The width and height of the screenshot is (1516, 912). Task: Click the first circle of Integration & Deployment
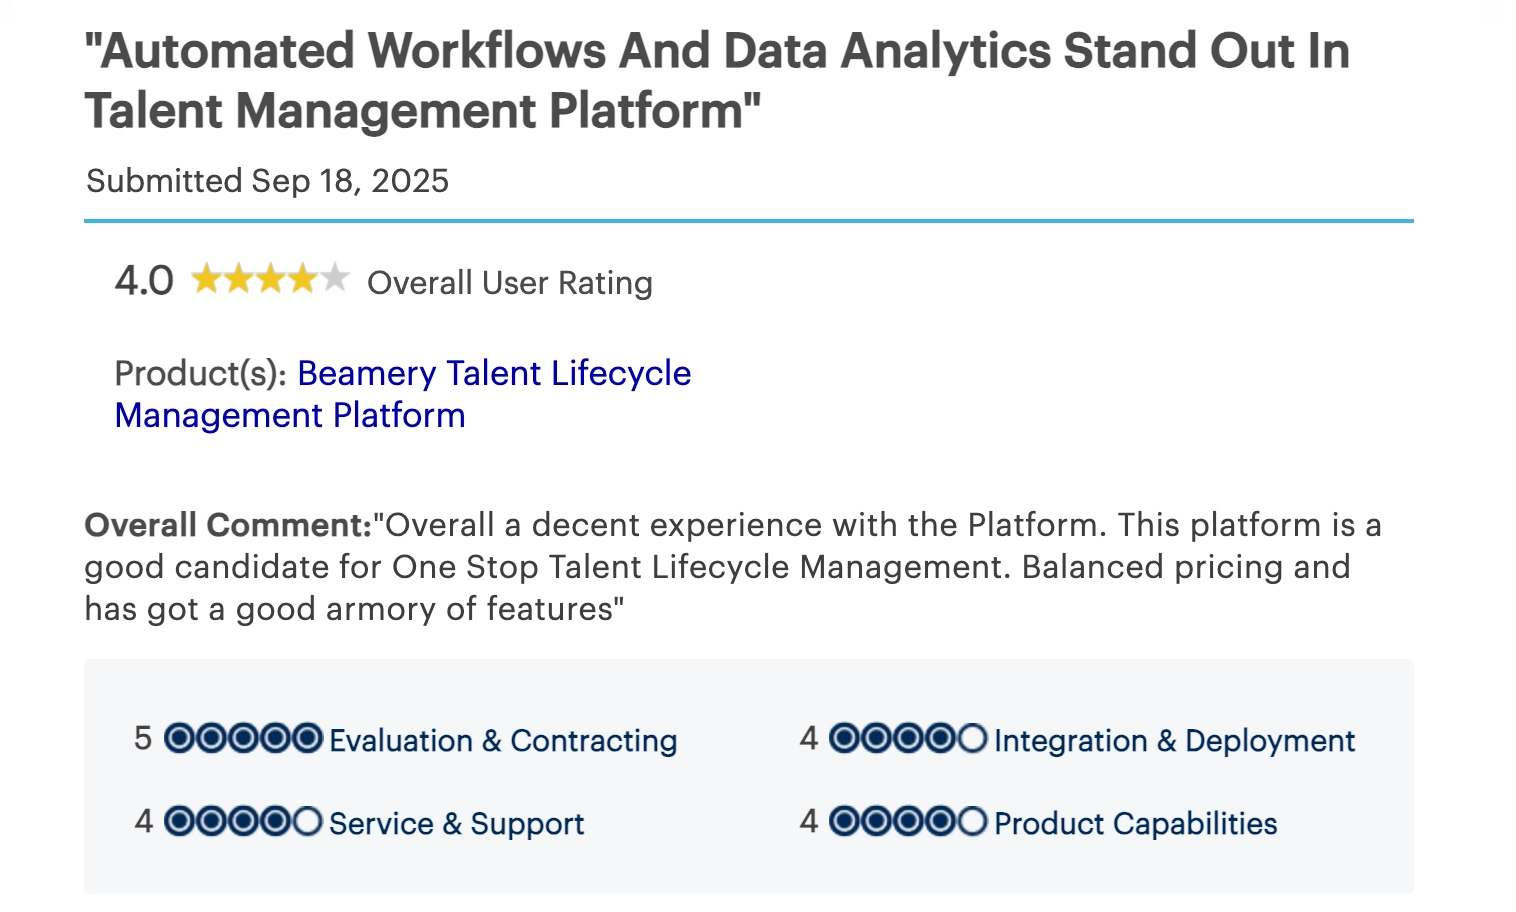point(844,739)
